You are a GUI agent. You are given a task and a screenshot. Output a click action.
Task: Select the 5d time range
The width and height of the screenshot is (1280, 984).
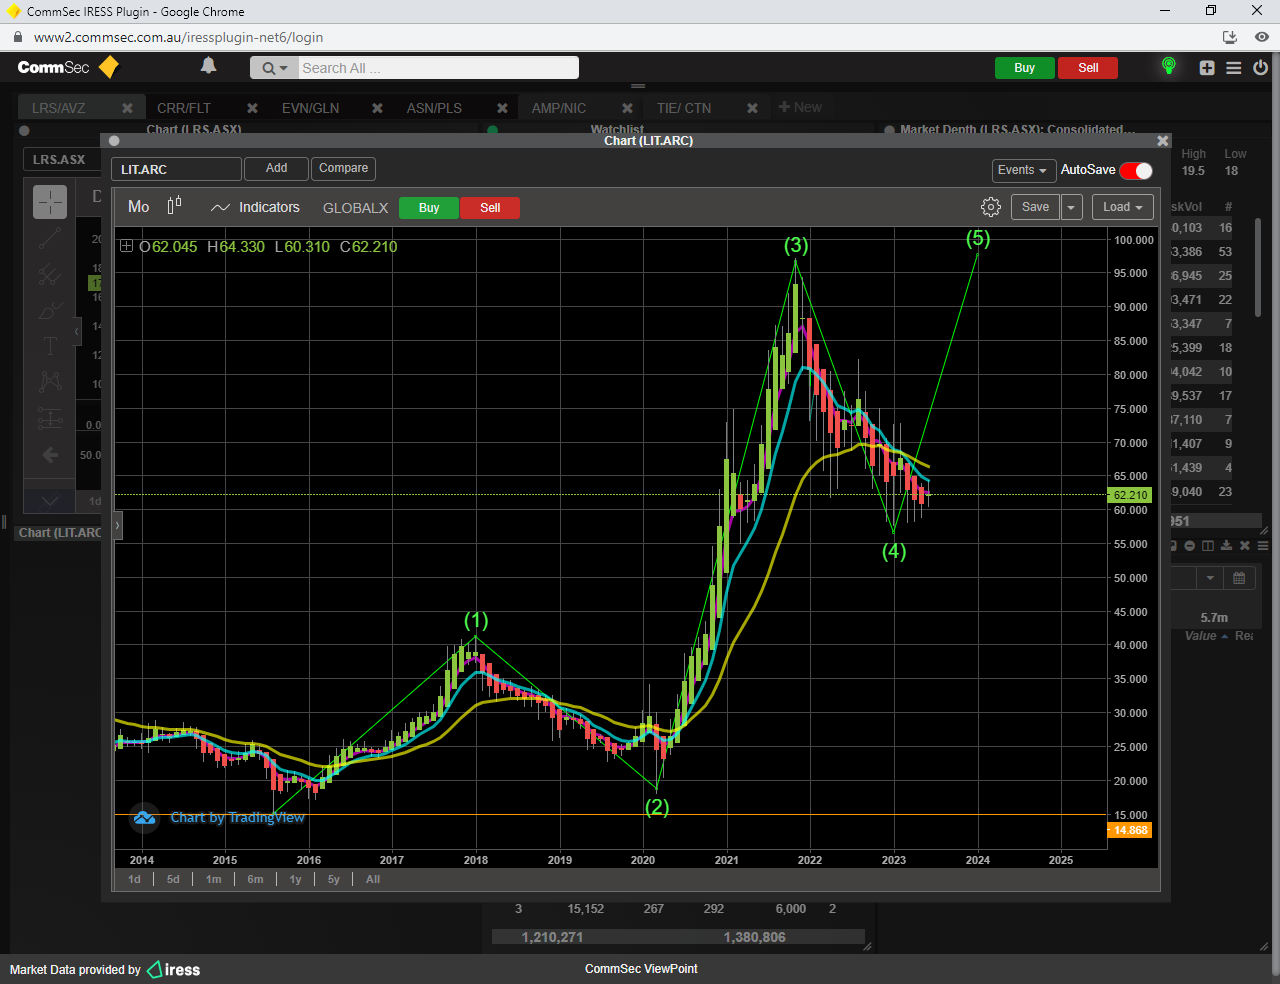pyautogui.click(x=173, y=879)
